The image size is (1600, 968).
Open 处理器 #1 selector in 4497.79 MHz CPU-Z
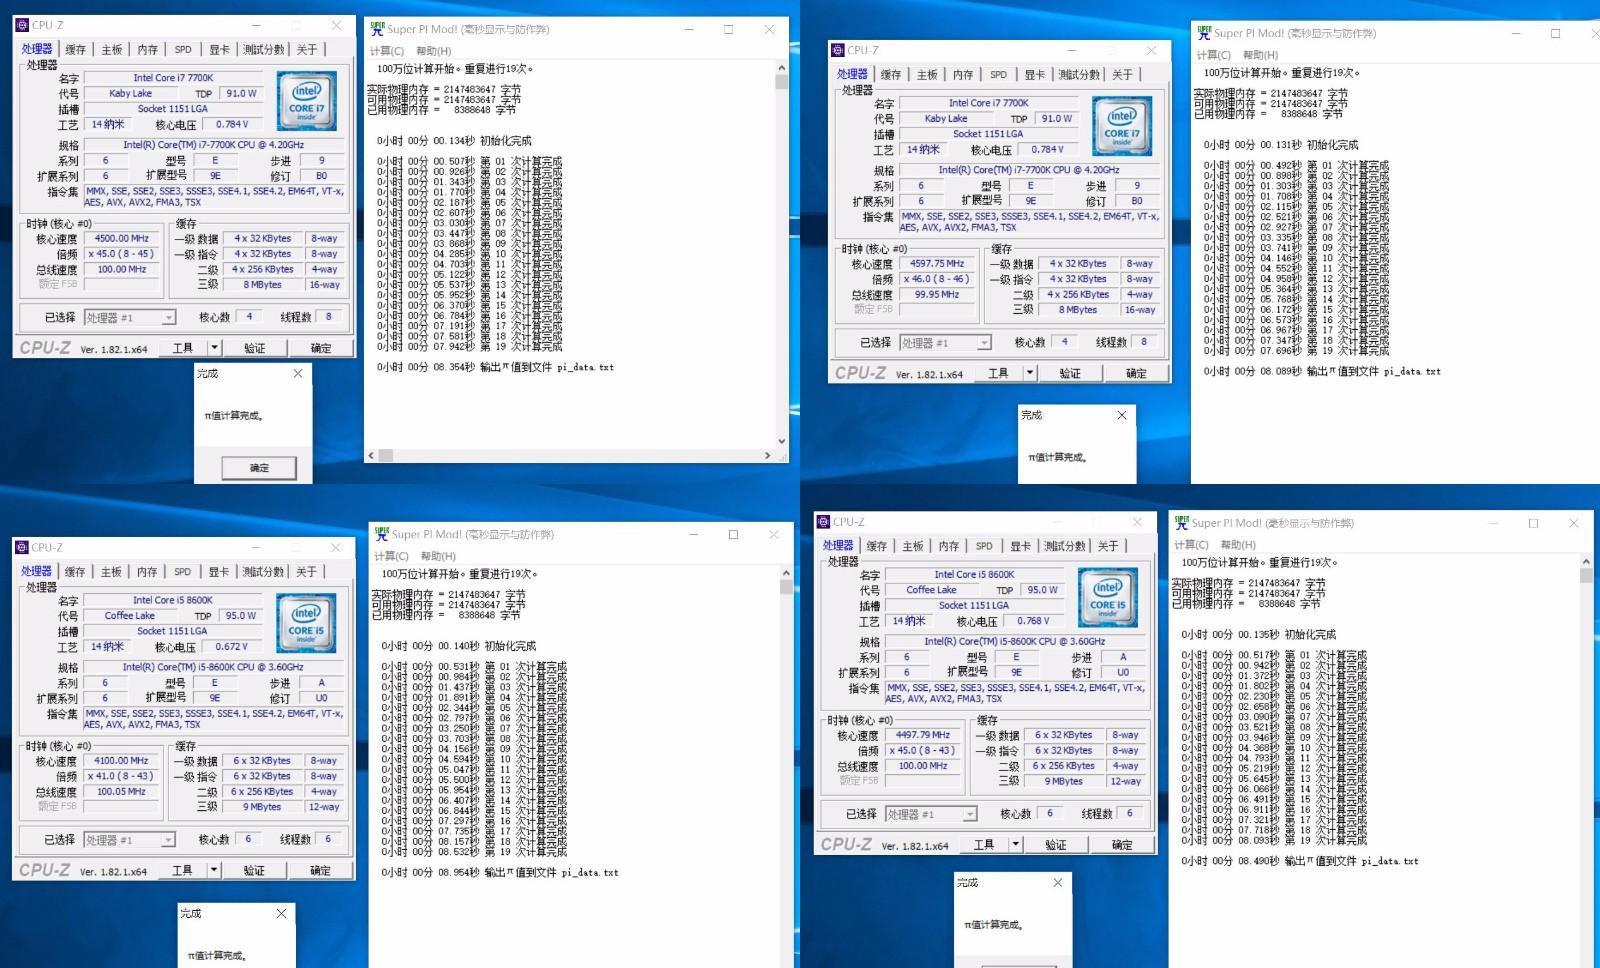[931, 814]
